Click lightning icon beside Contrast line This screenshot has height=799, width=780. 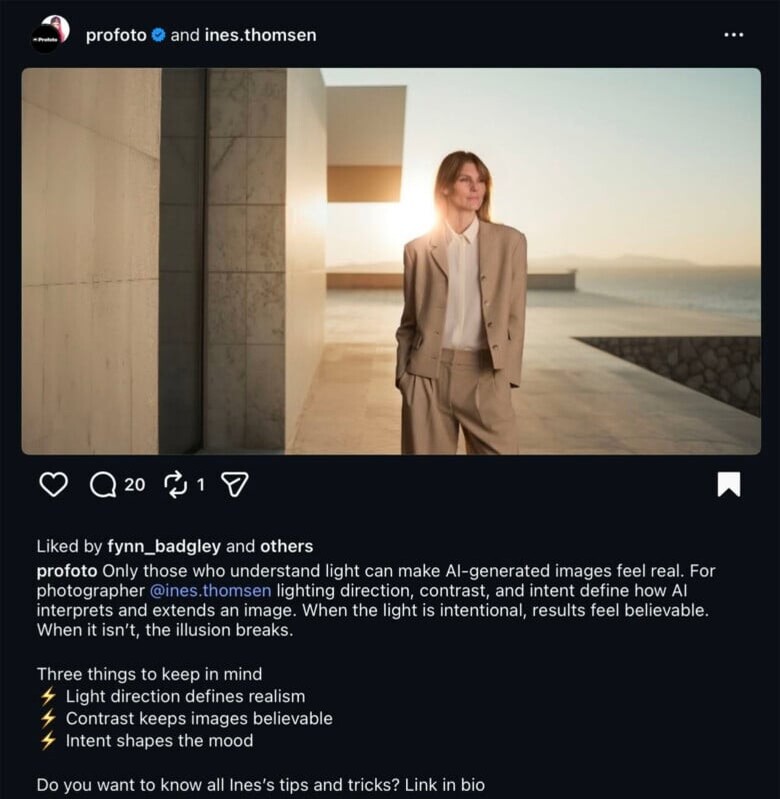47,719
